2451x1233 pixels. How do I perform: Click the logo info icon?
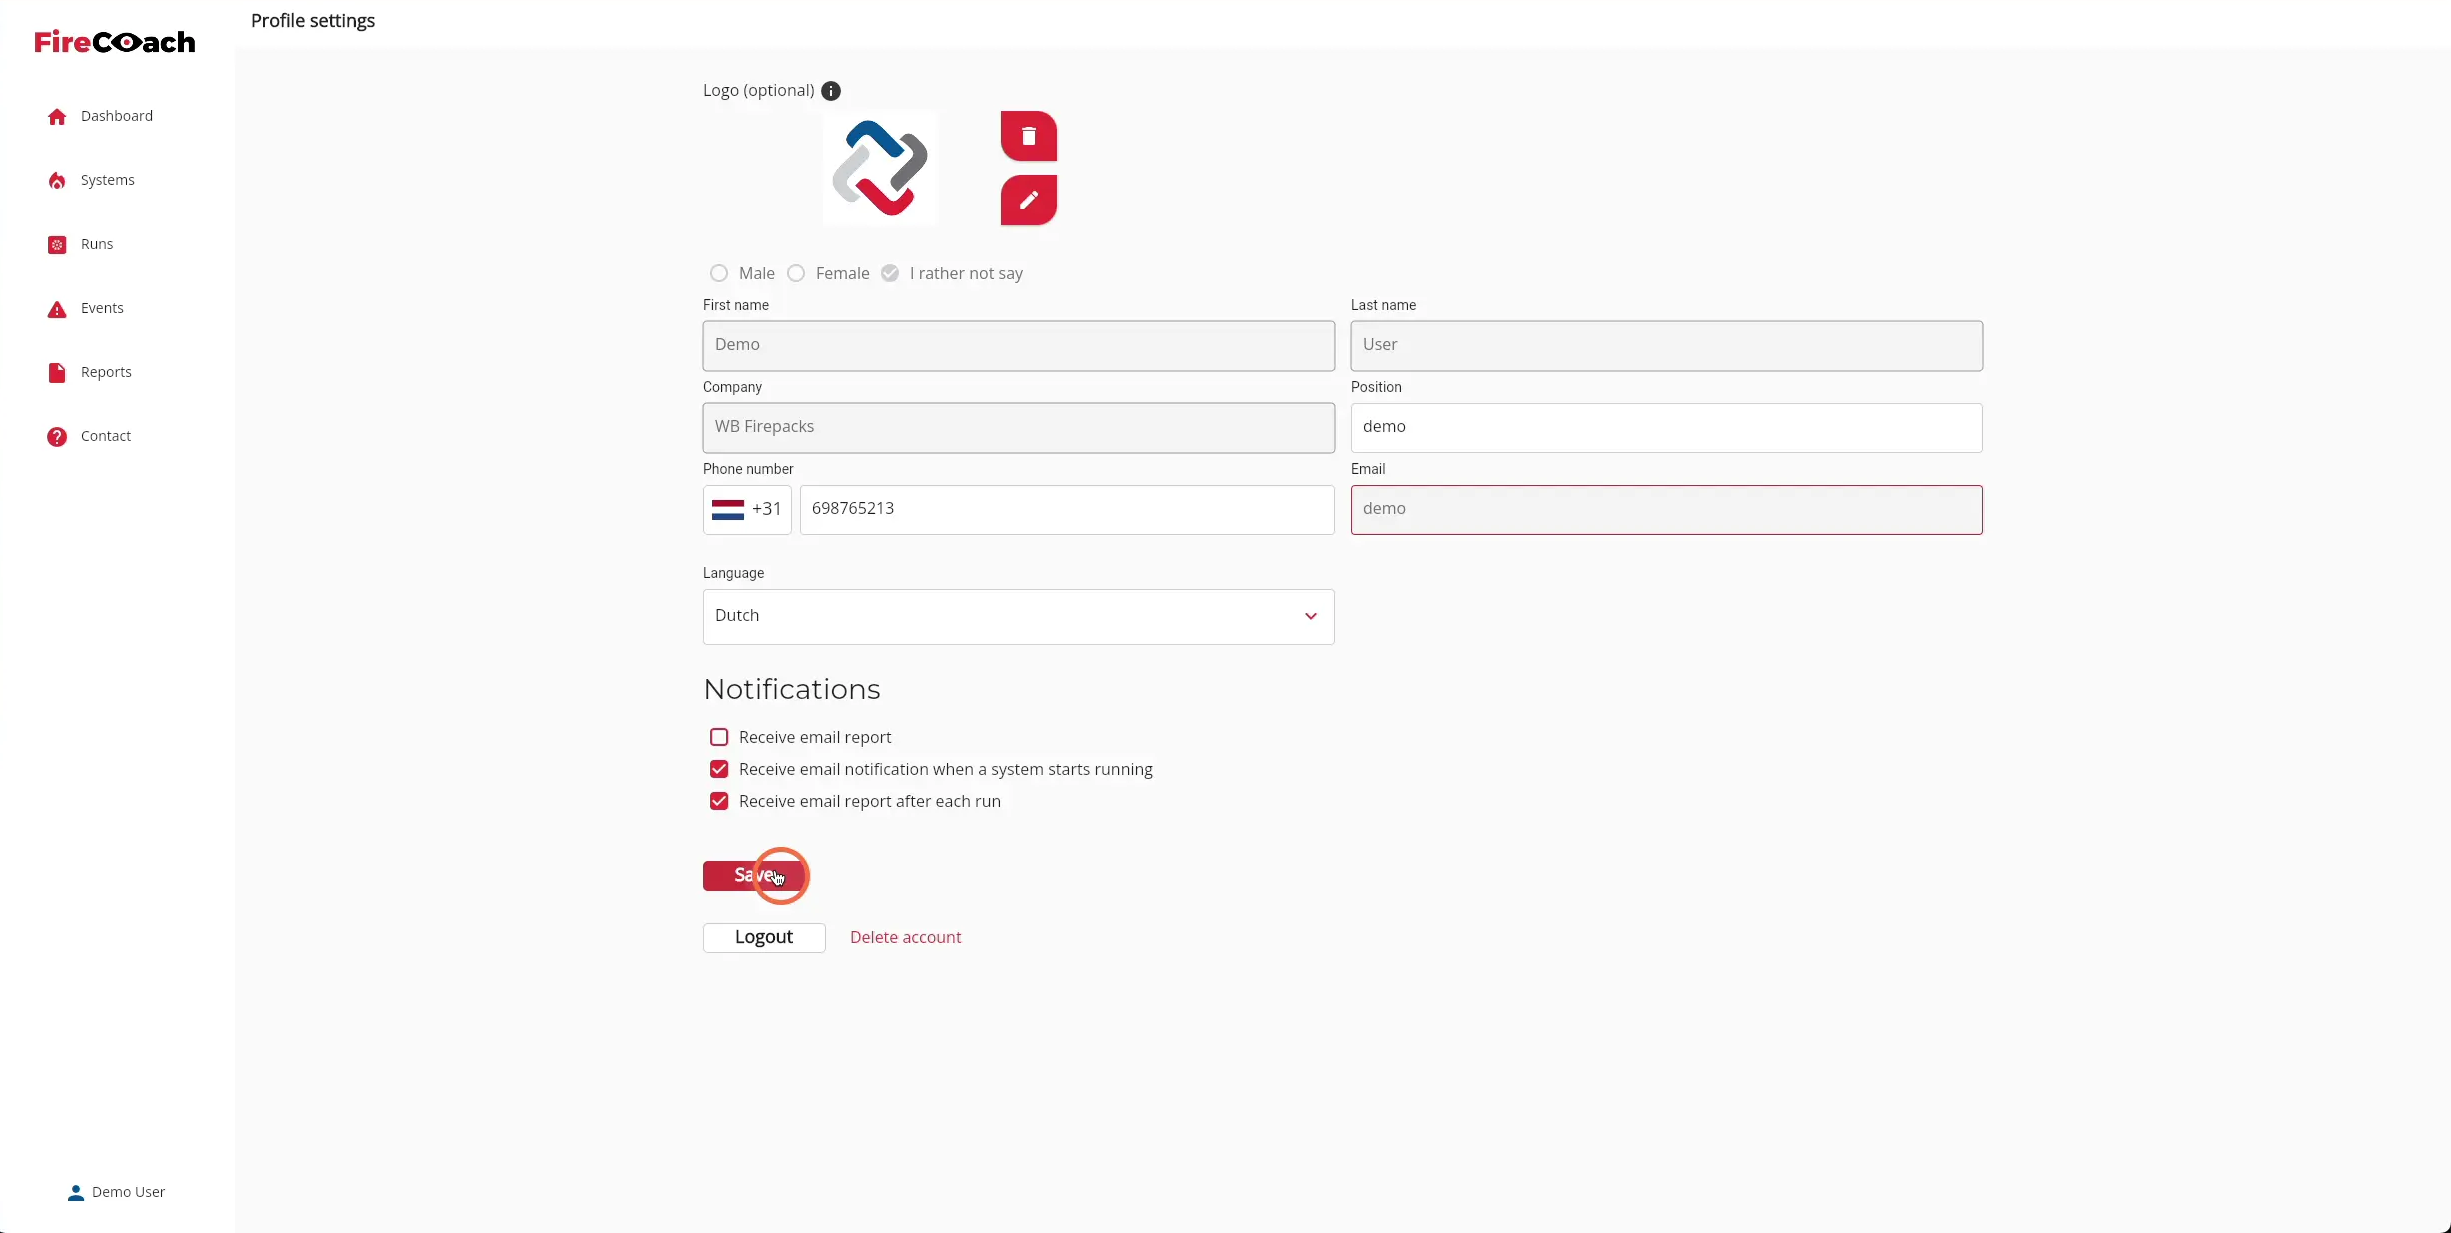click(831, 91)
